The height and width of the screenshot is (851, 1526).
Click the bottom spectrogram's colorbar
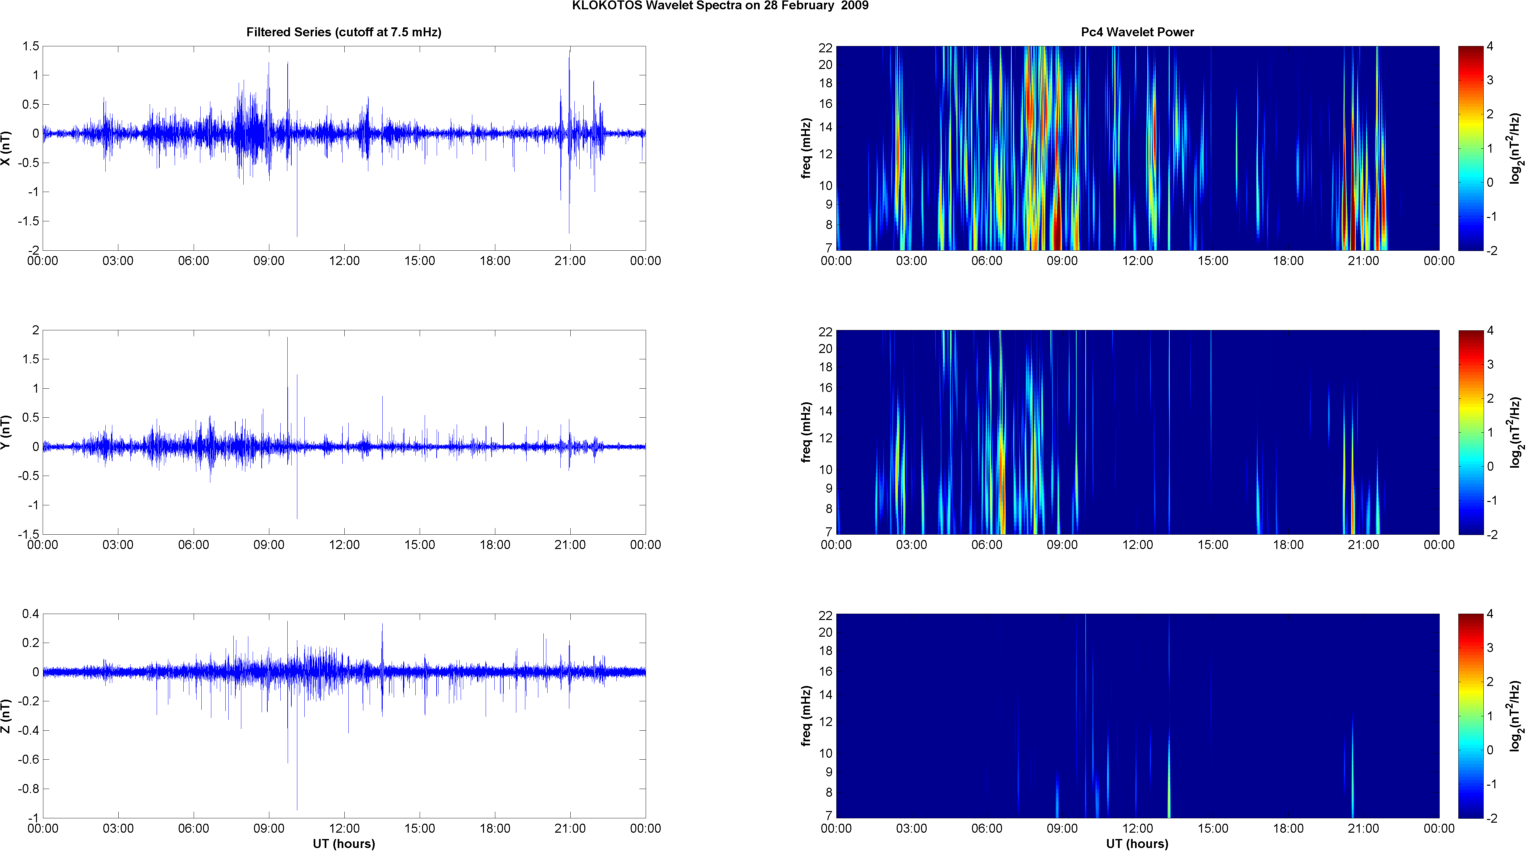click(x=1470, y=716)
